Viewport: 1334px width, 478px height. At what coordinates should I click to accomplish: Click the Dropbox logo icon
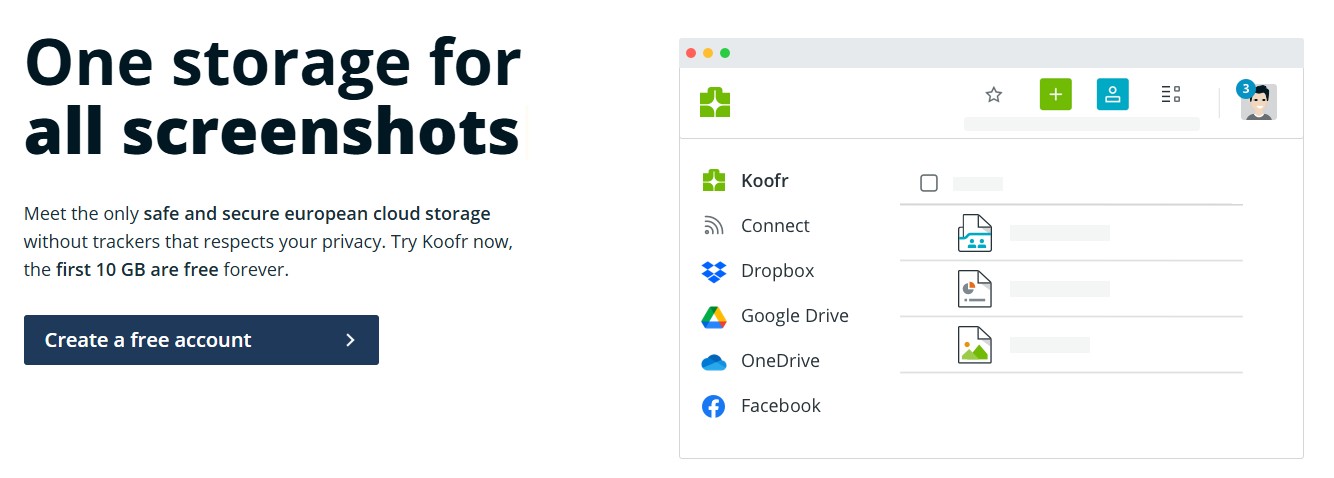[x=713, y=271]
